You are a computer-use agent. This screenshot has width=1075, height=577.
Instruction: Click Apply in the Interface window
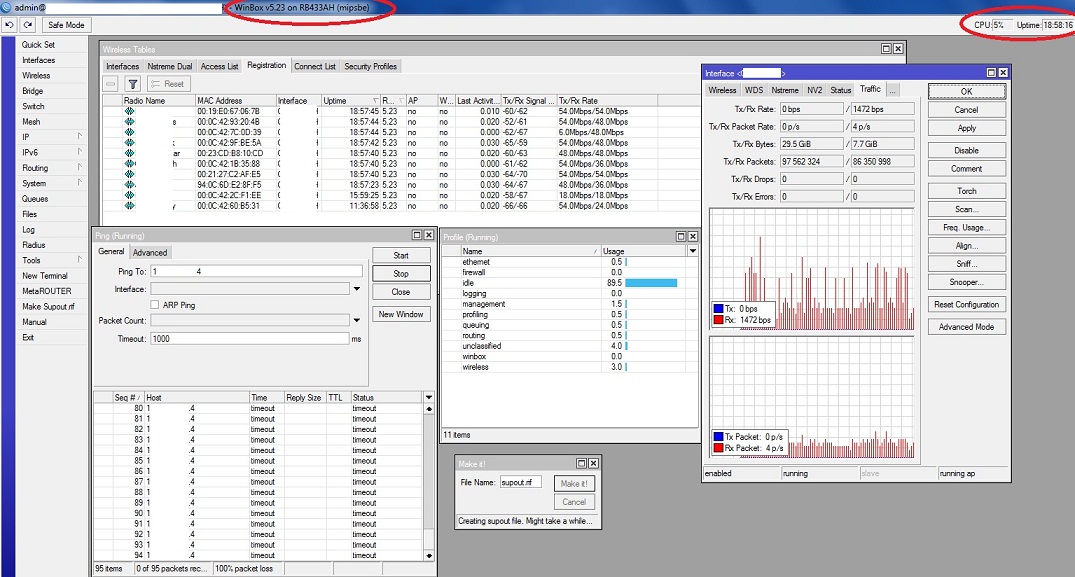click(967, 128)
